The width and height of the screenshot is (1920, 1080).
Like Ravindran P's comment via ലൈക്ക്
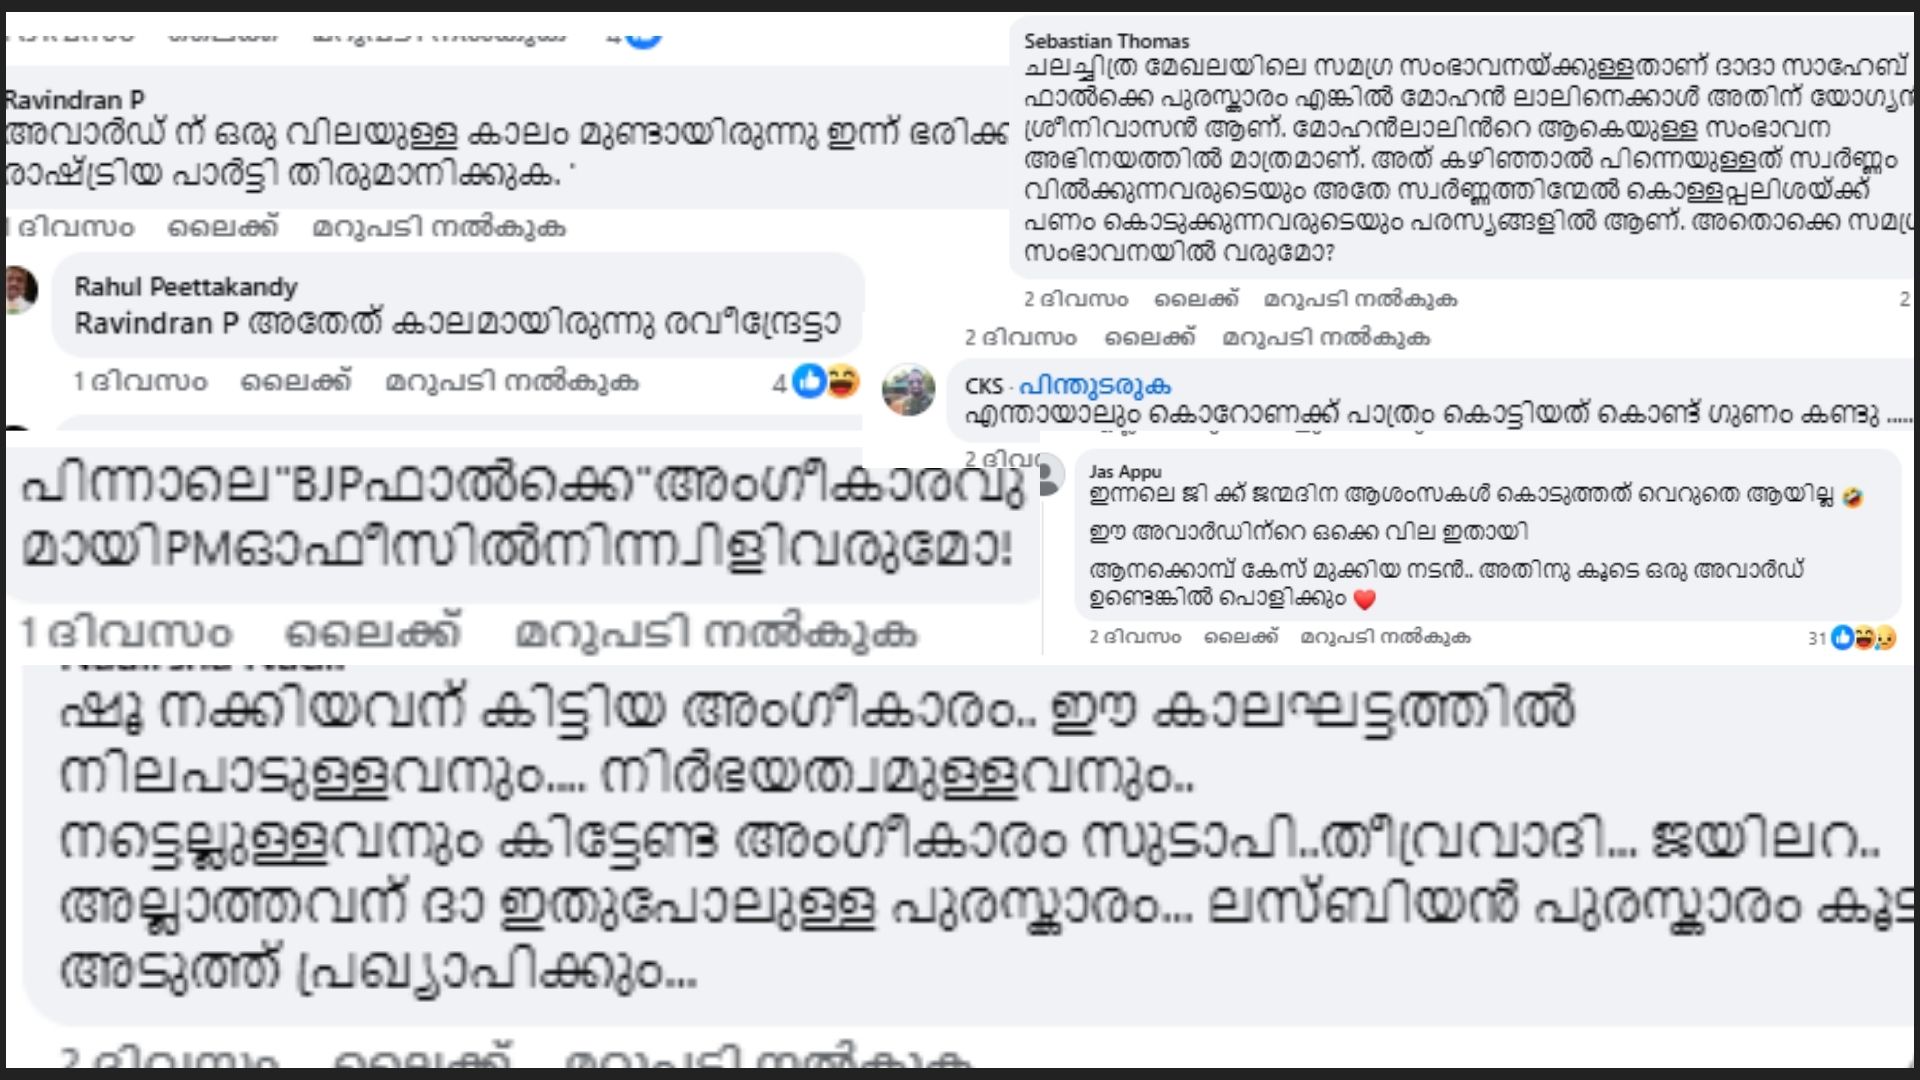pyautogui.click(x=223, y=228)
